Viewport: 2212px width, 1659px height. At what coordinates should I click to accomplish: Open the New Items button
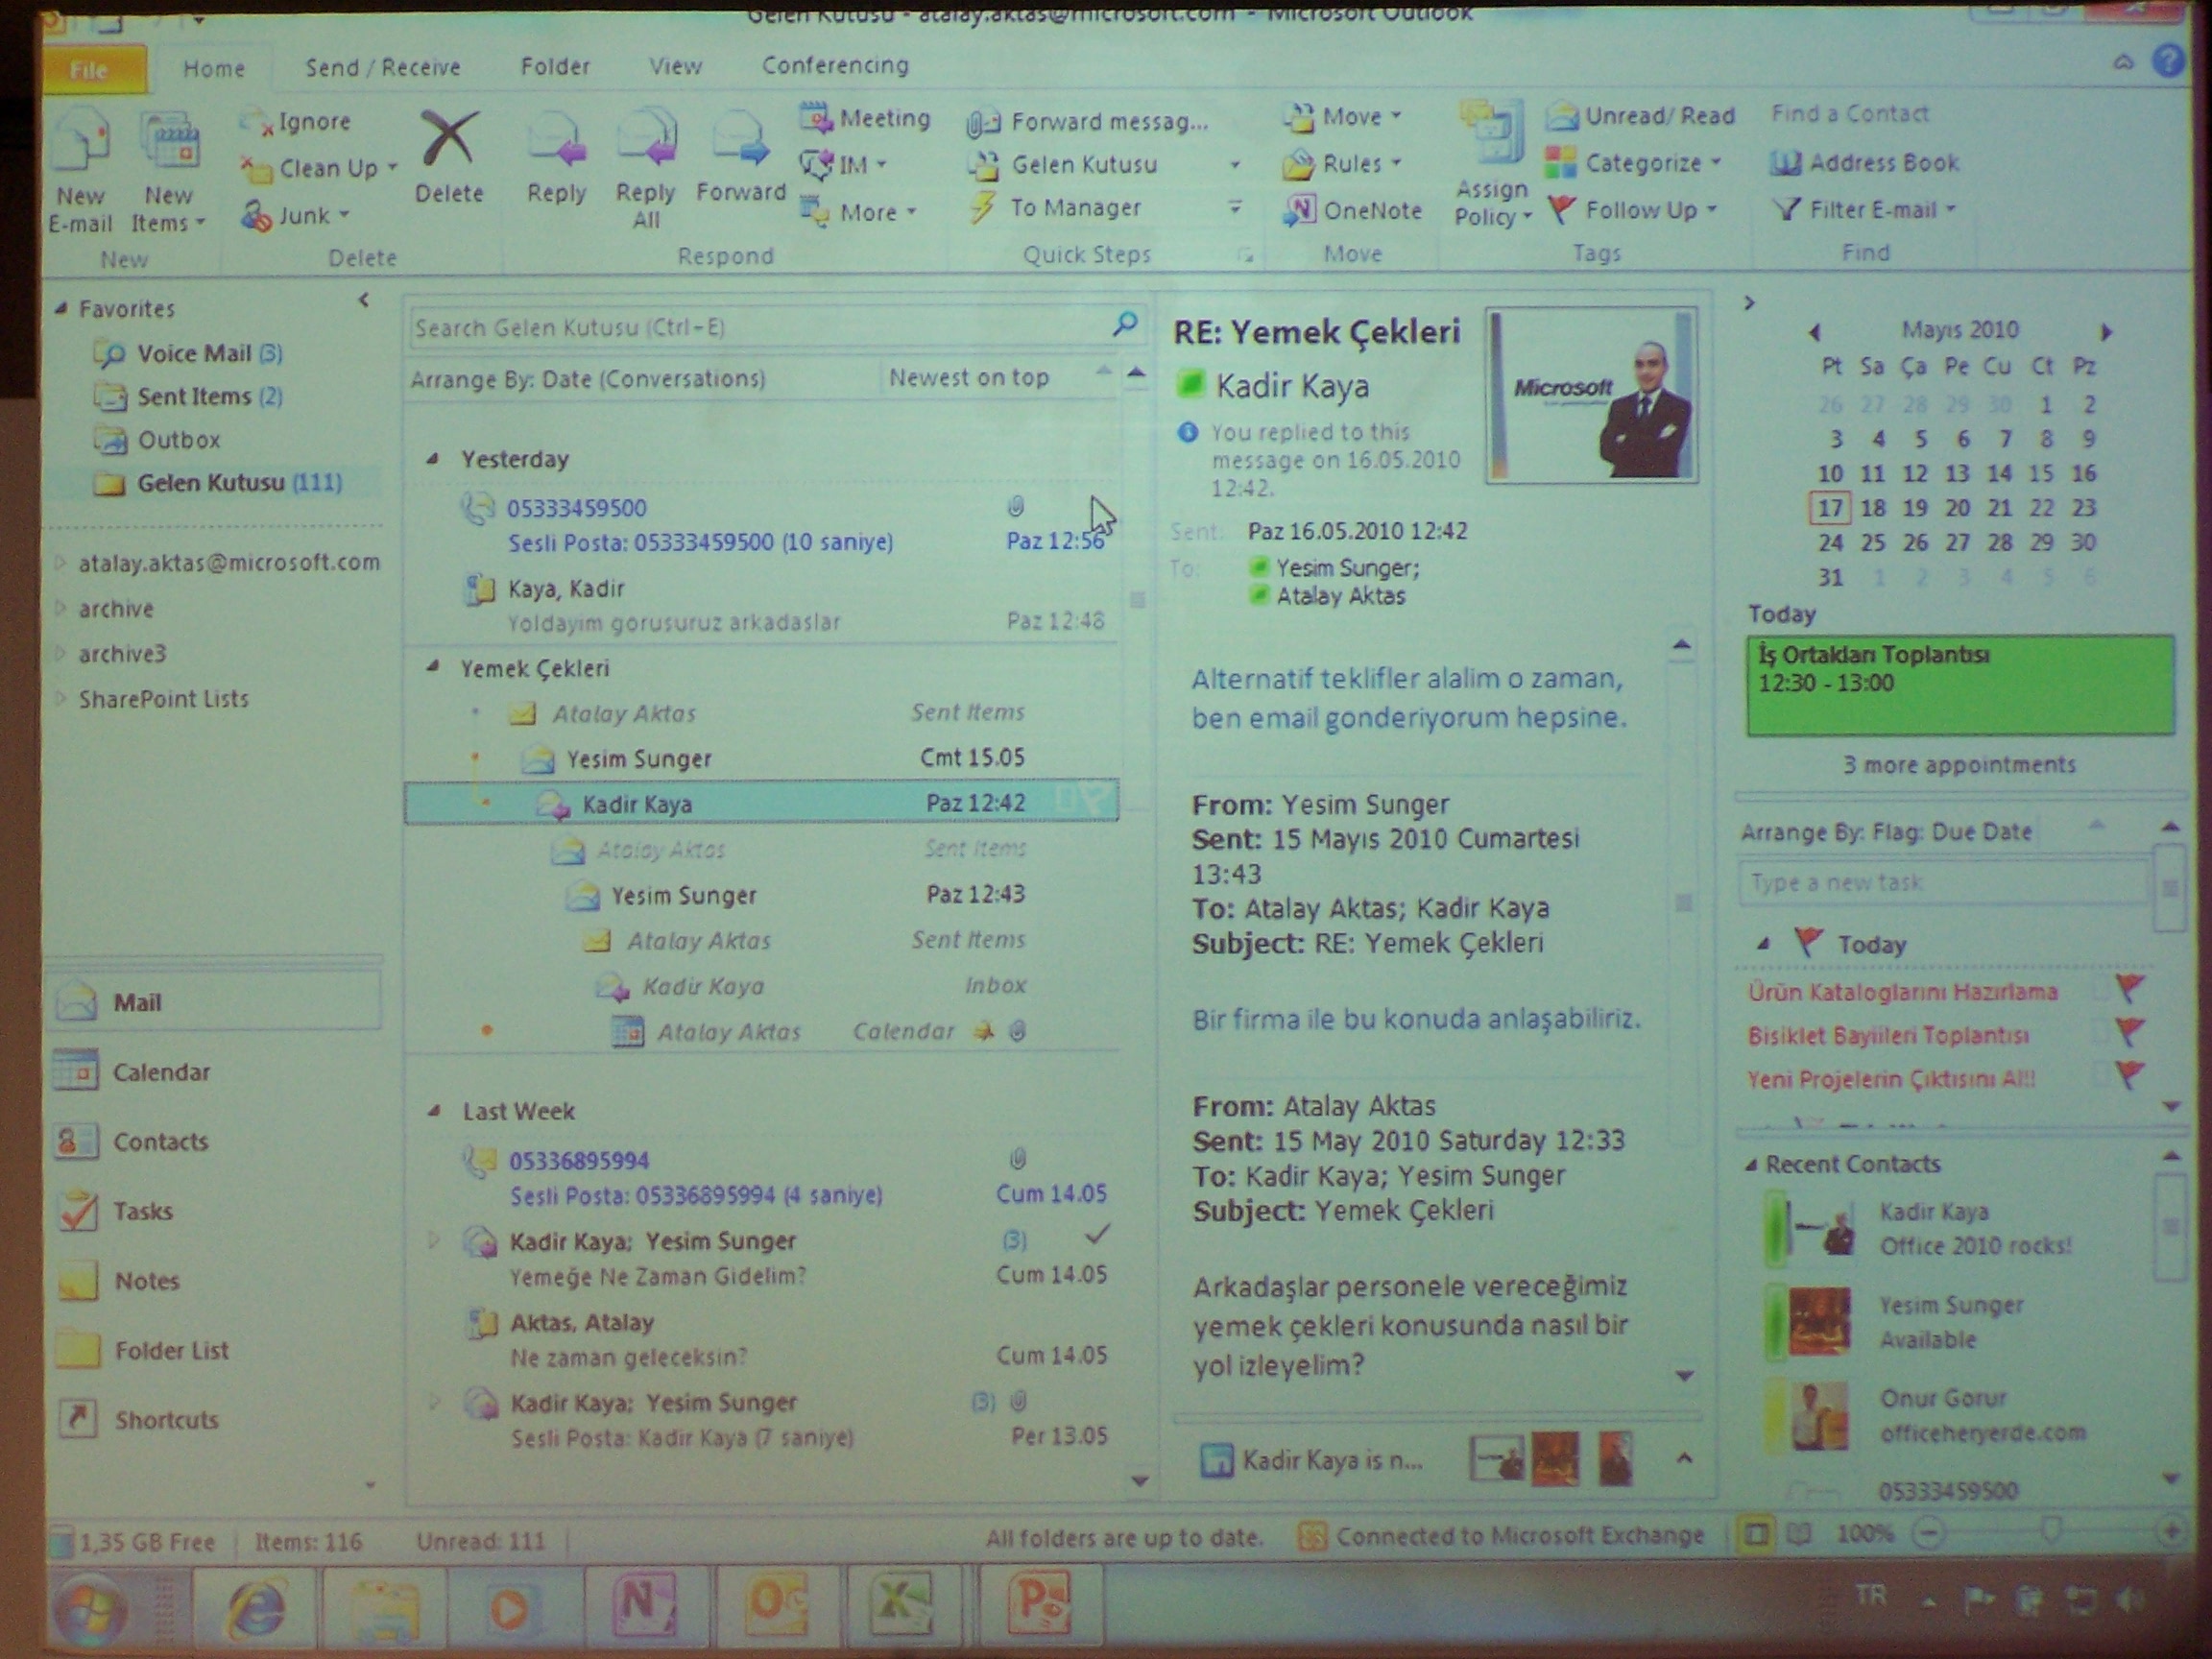[169, 172]
